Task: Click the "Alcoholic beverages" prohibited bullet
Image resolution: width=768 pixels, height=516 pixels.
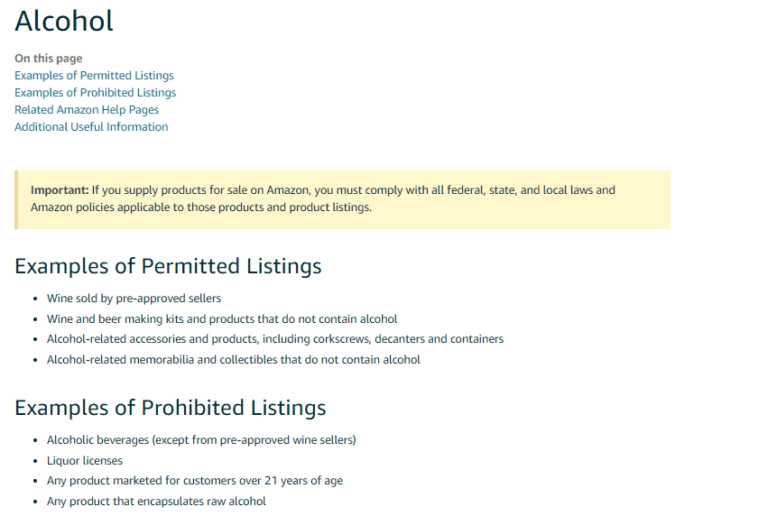Action: (201, 439)
